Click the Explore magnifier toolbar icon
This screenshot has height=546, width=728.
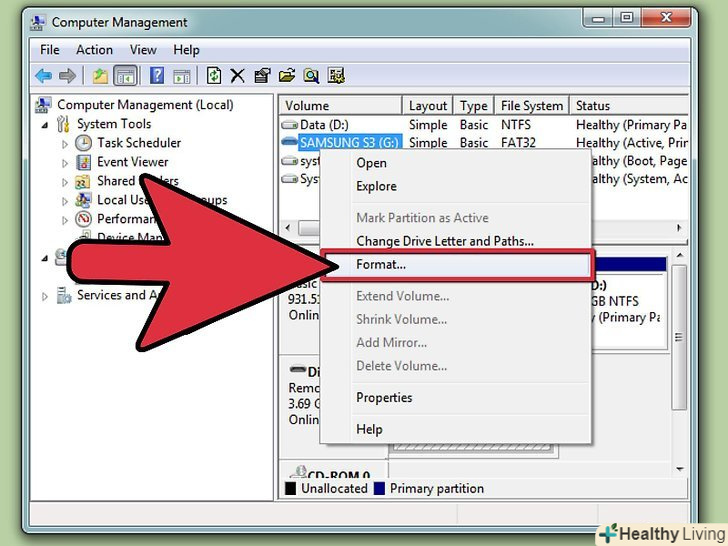[x=311, y=75]
